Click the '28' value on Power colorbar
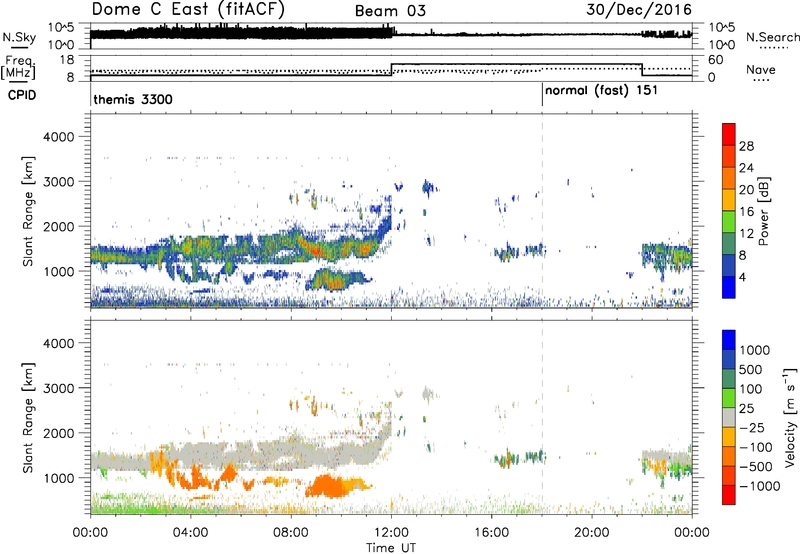 (746, 146)
